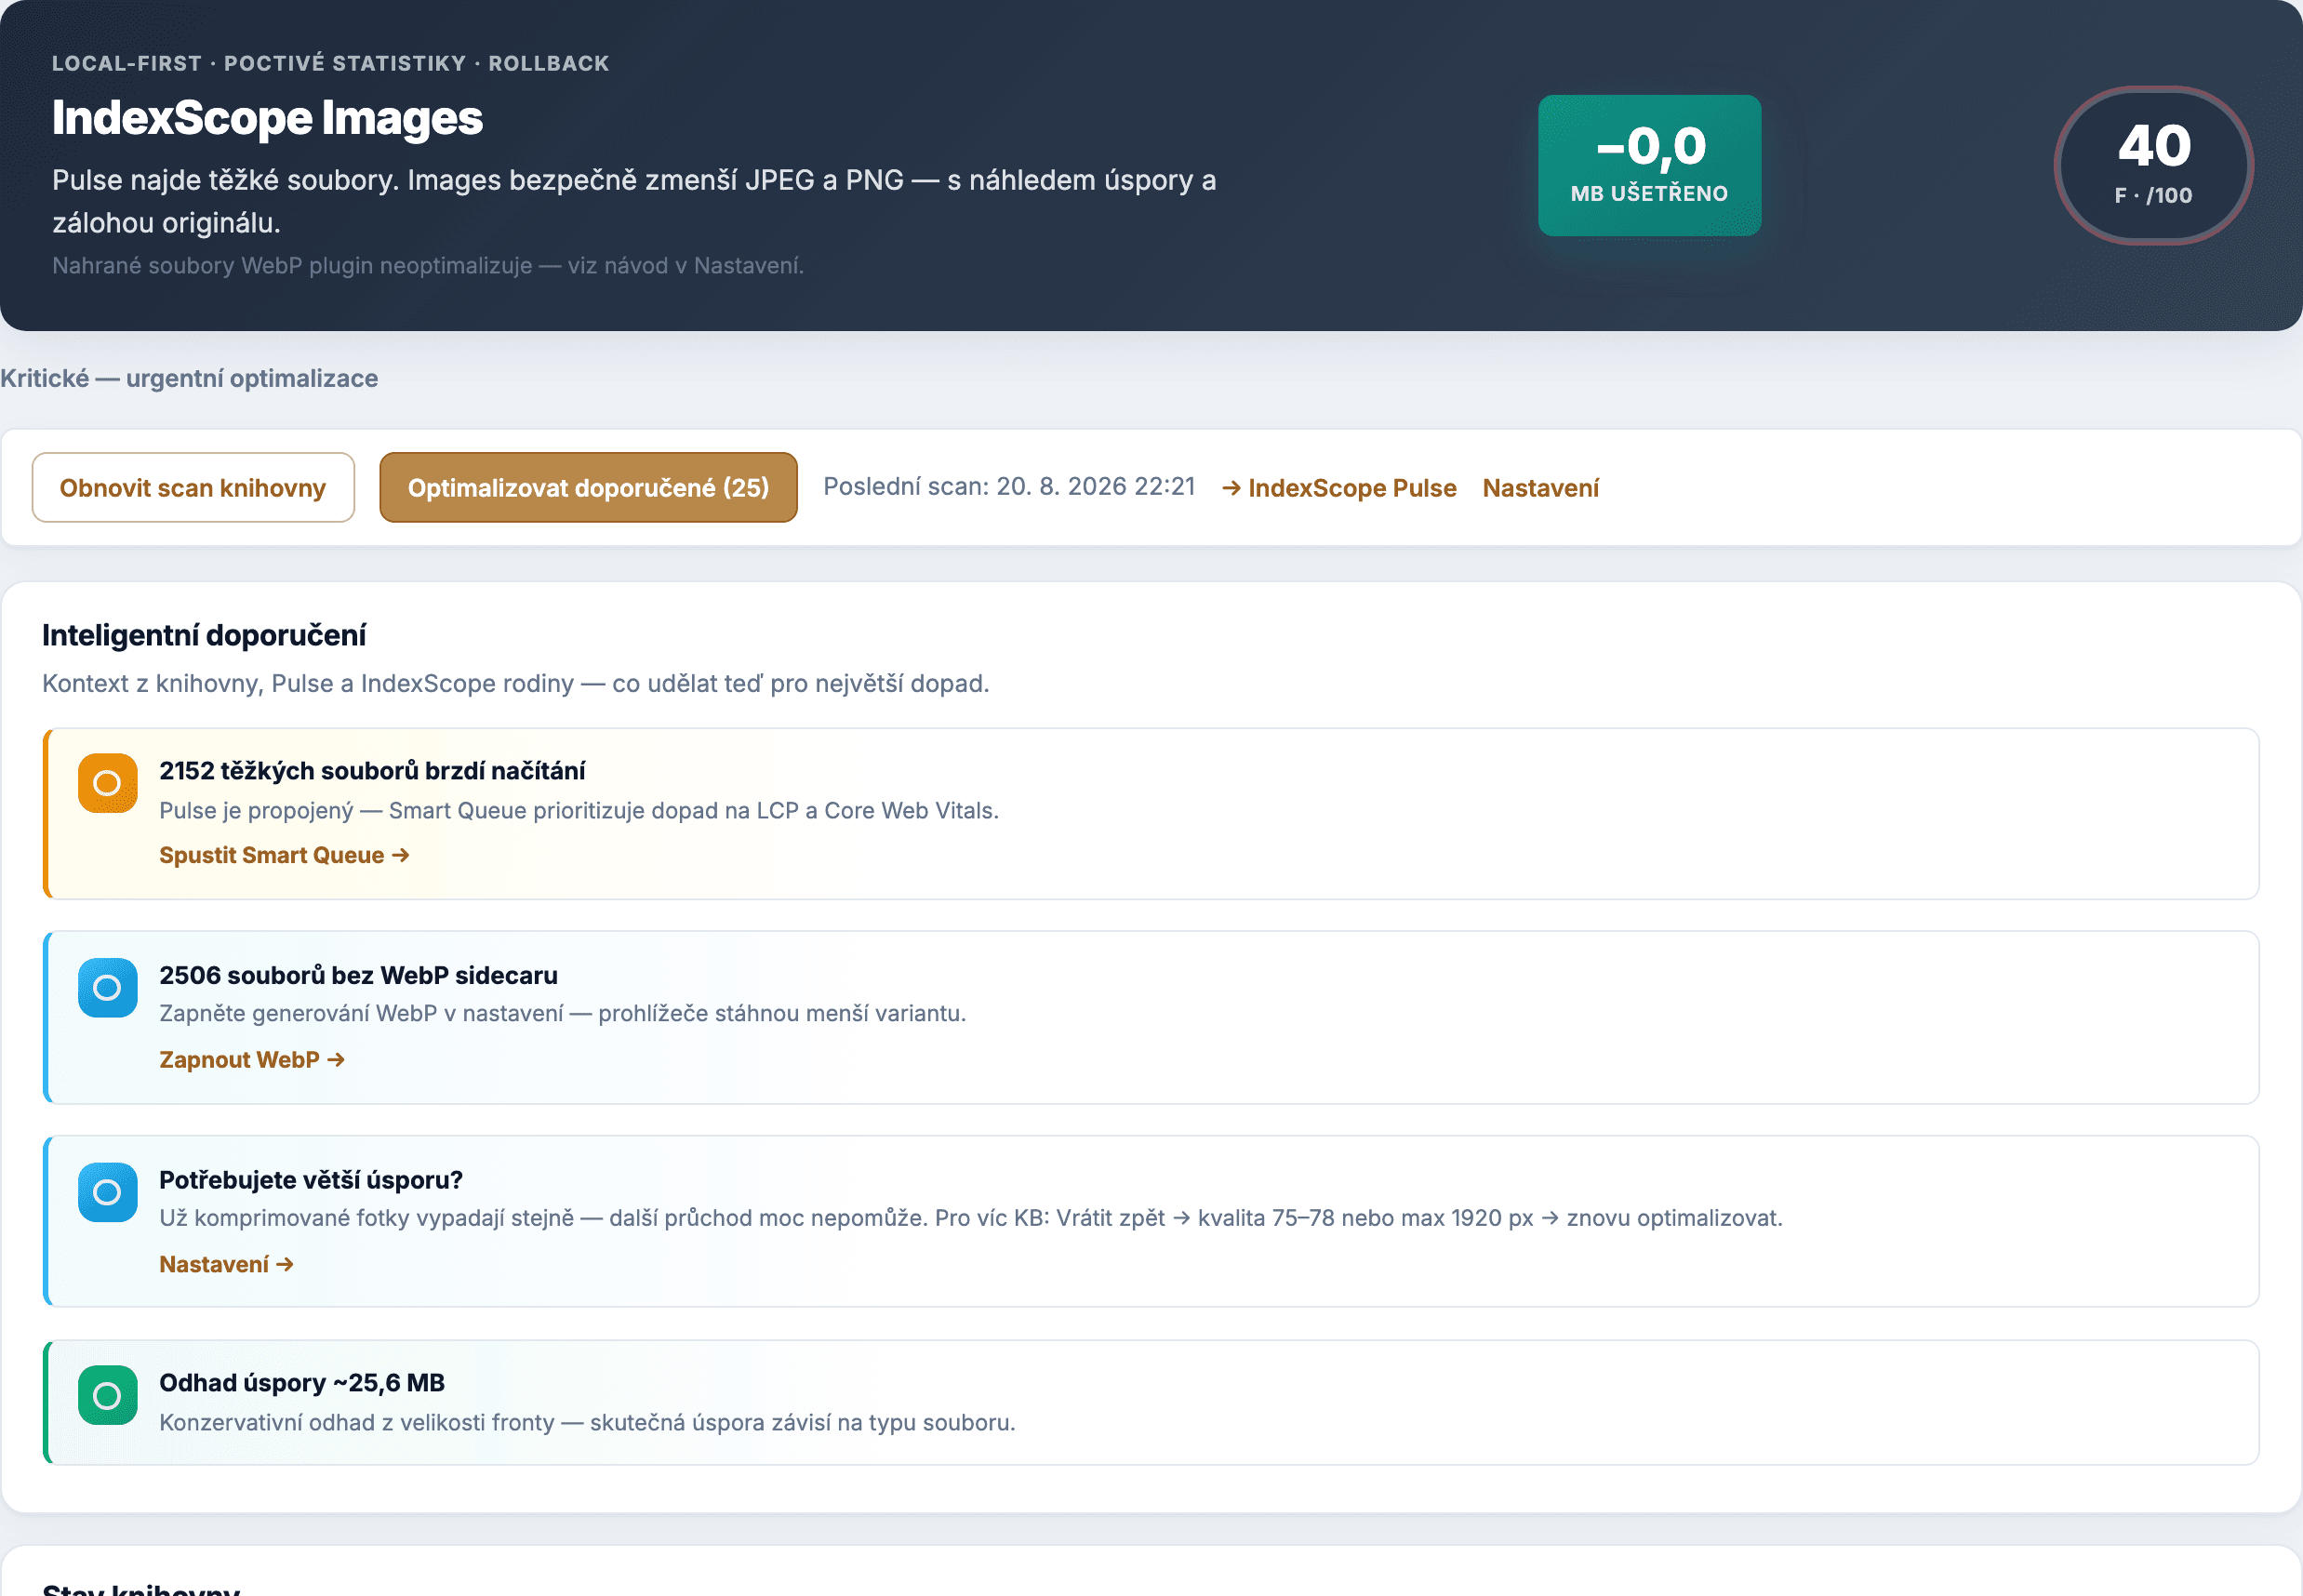
Task: Start Optimalizovat doporučené (25)
Action: 588,487
